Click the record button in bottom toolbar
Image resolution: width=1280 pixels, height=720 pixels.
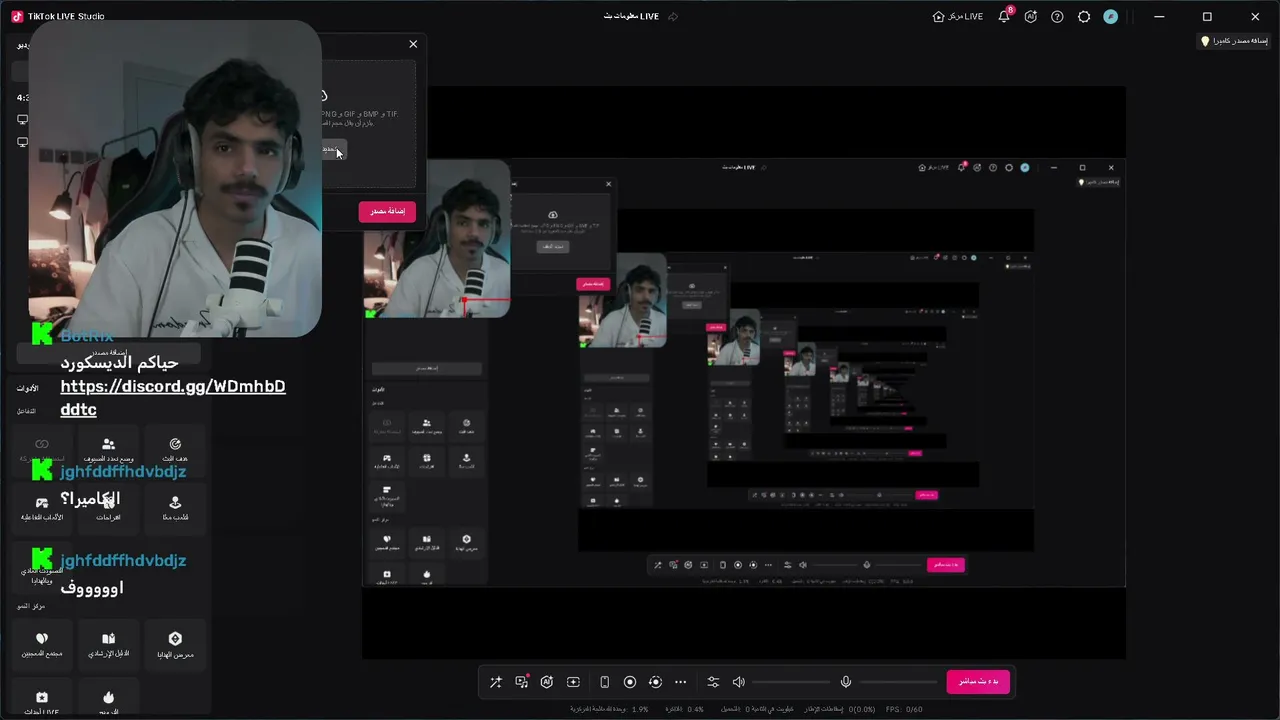click(630, 682)
